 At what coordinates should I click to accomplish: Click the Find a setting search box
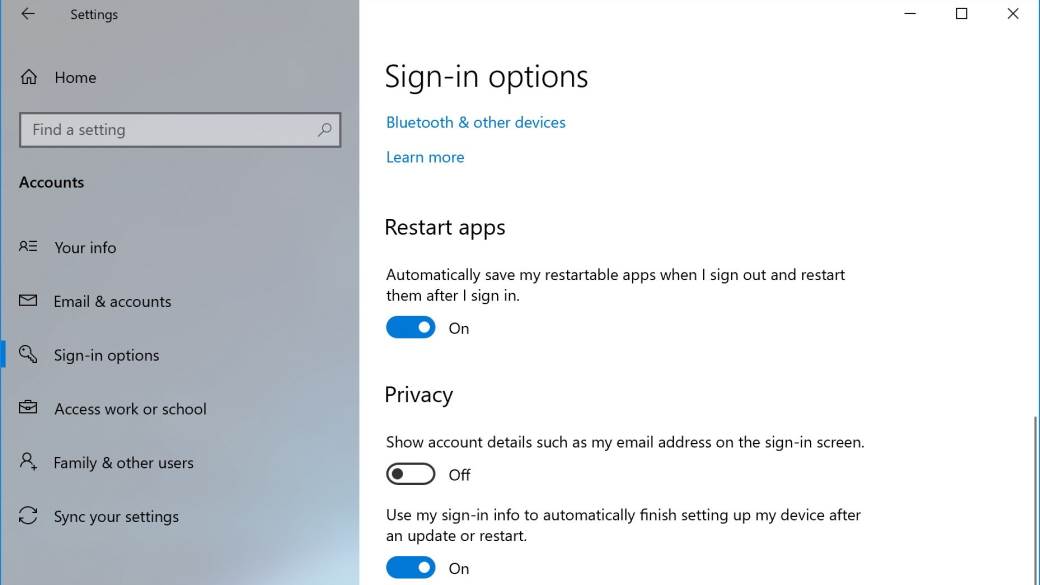click(x=170, y=130)
